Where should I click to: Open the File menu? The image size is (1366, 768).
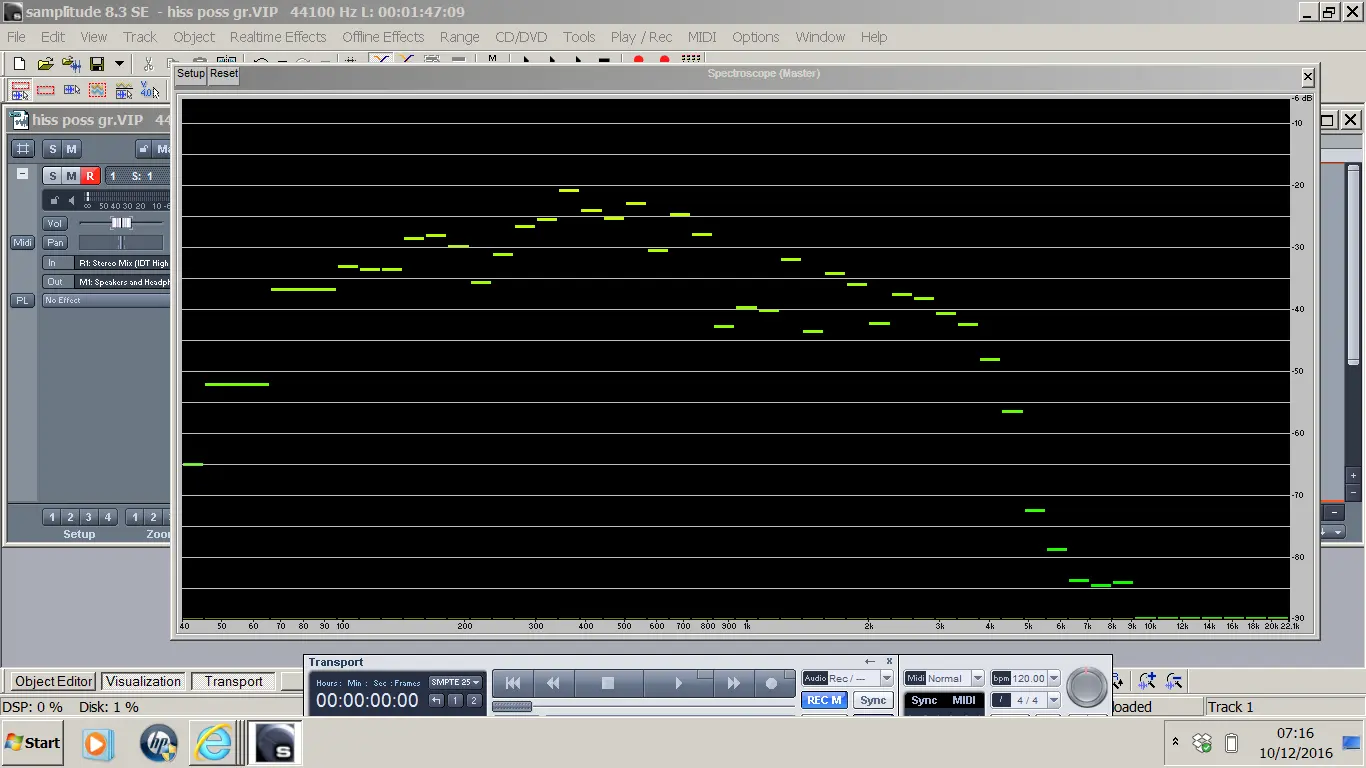coord(16,37)
